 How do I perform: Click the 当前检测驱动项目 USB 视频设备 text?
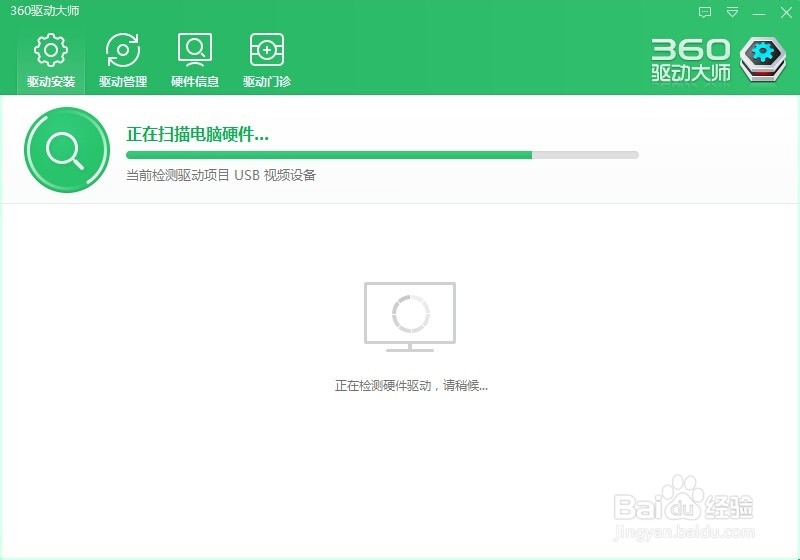pos(221,175)
